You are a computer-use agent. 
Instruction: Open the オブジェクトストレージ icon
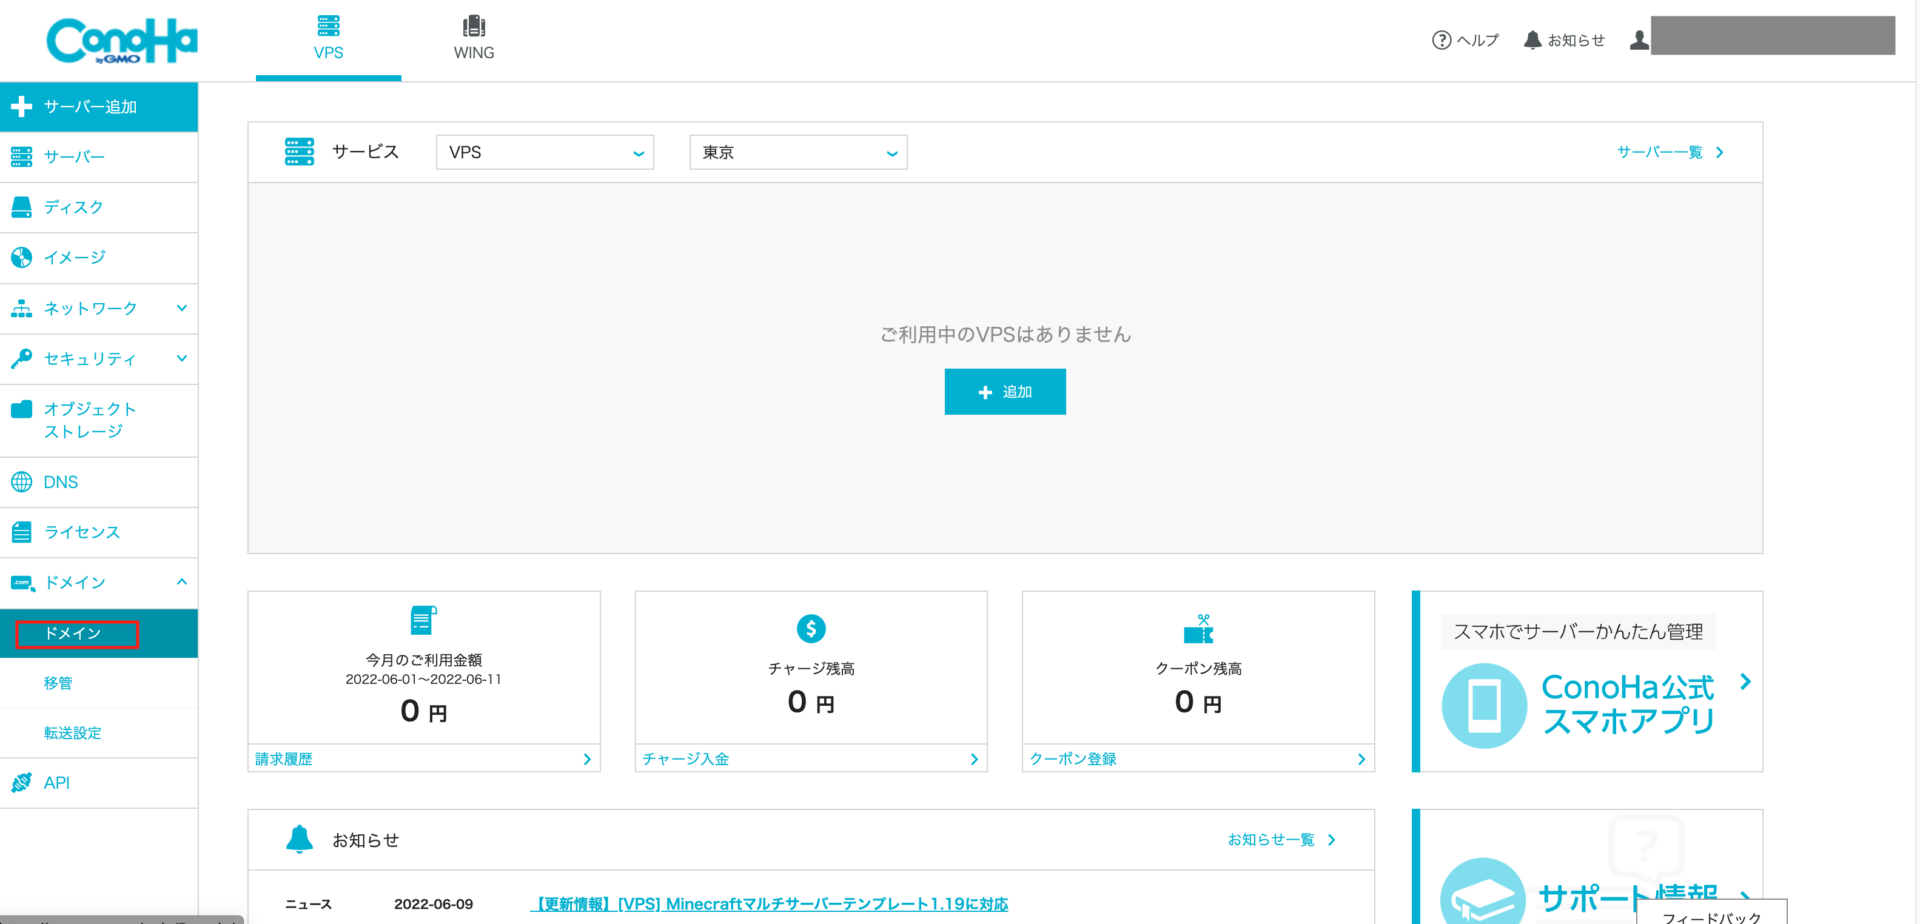click(20, 408)
